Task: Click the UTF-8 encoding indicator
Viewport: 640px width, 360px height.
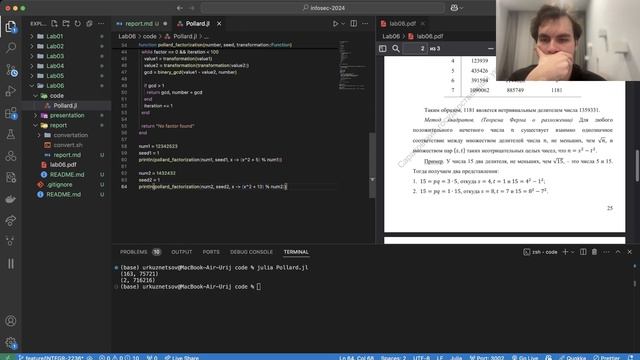Action: [421, 358]
